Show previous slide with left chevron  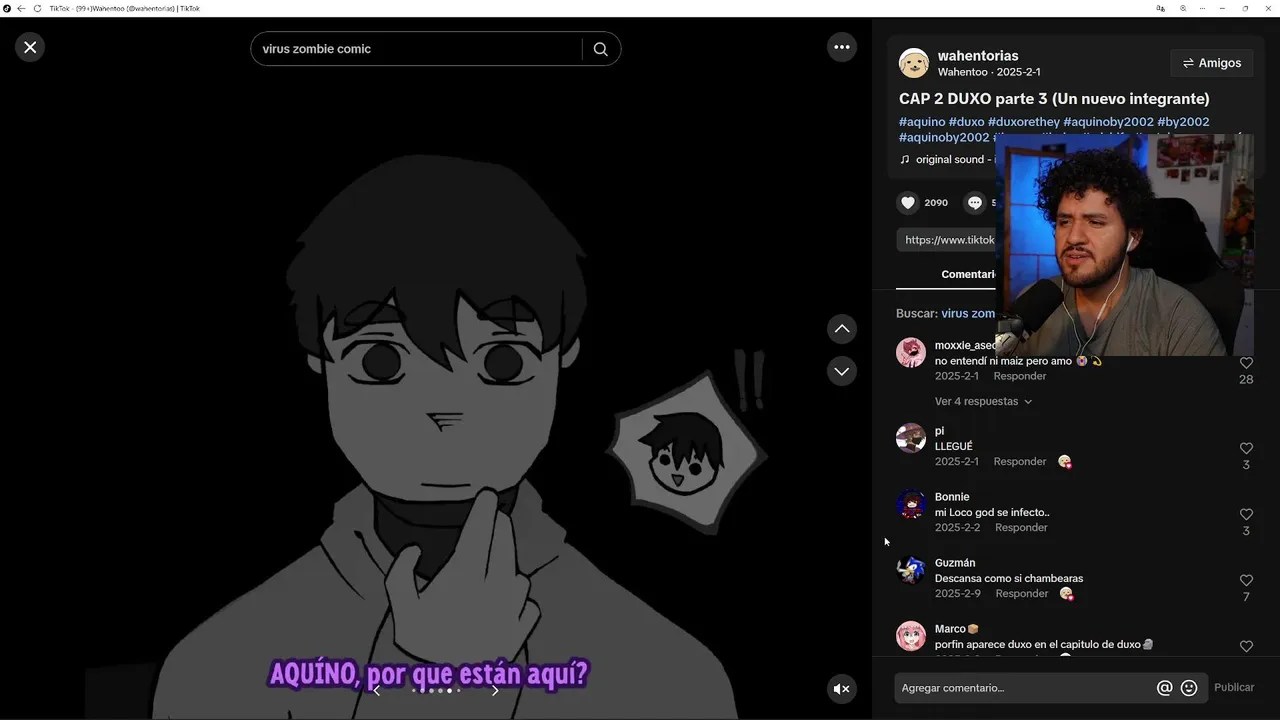(376, 690)
